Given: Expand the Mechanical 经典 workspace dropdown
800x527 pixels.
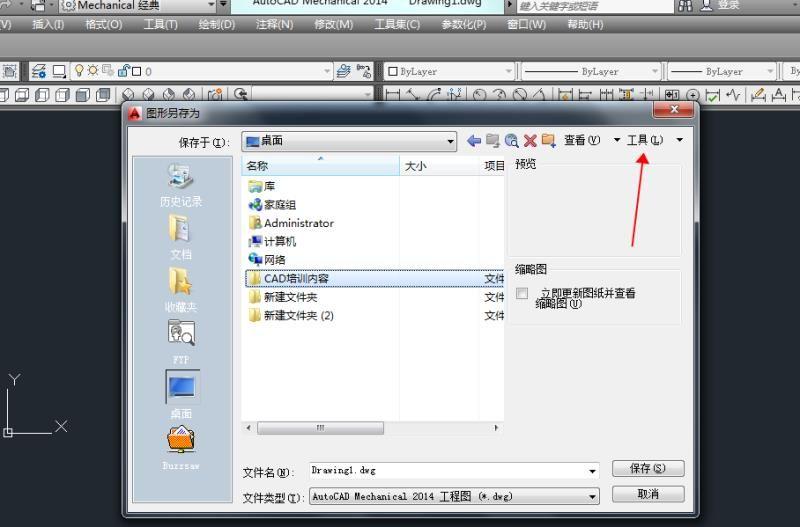Looking at the screenshot, I should pos(211,6).
